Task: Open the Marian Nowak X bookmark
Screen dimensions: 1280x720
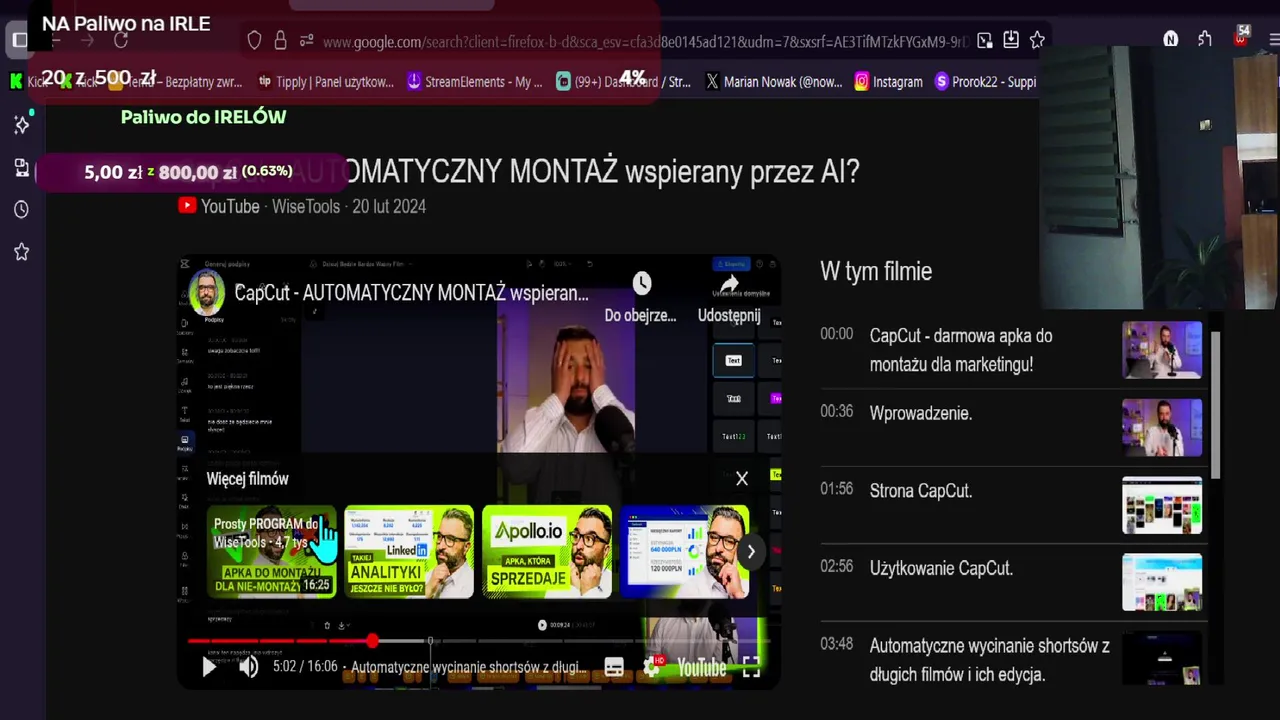Action: pyautogui.click(x=773, y=82)
